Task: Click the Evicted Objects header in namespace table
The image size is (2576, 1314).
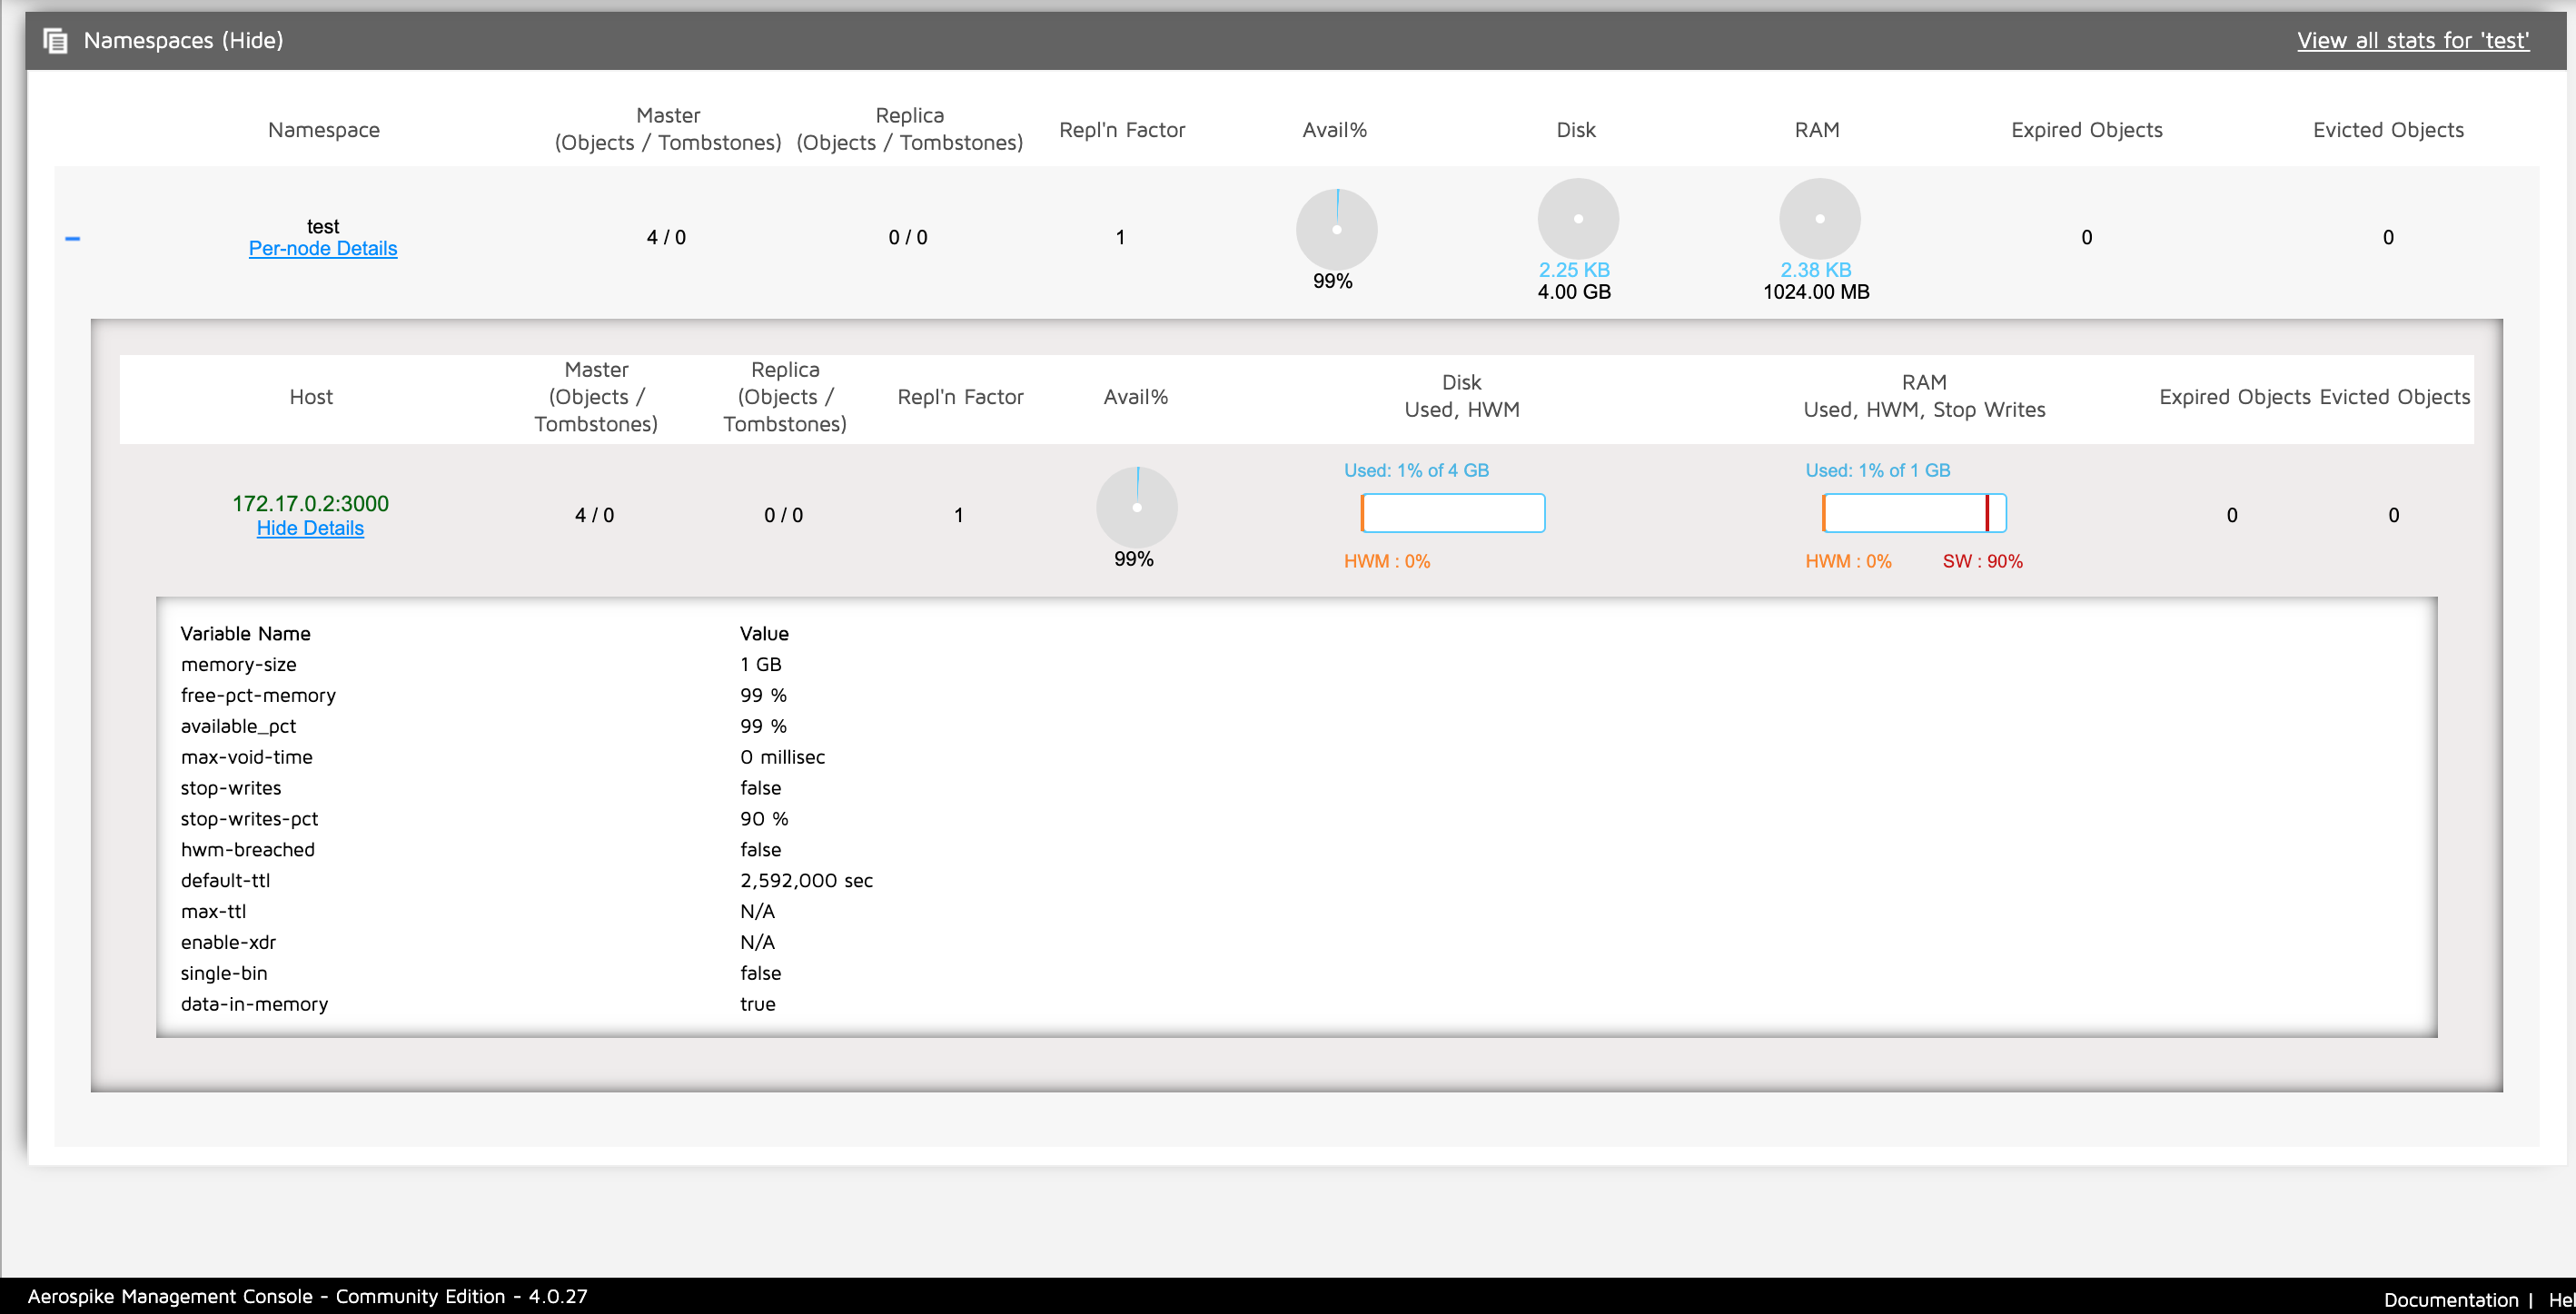Action: [2388, 130]
